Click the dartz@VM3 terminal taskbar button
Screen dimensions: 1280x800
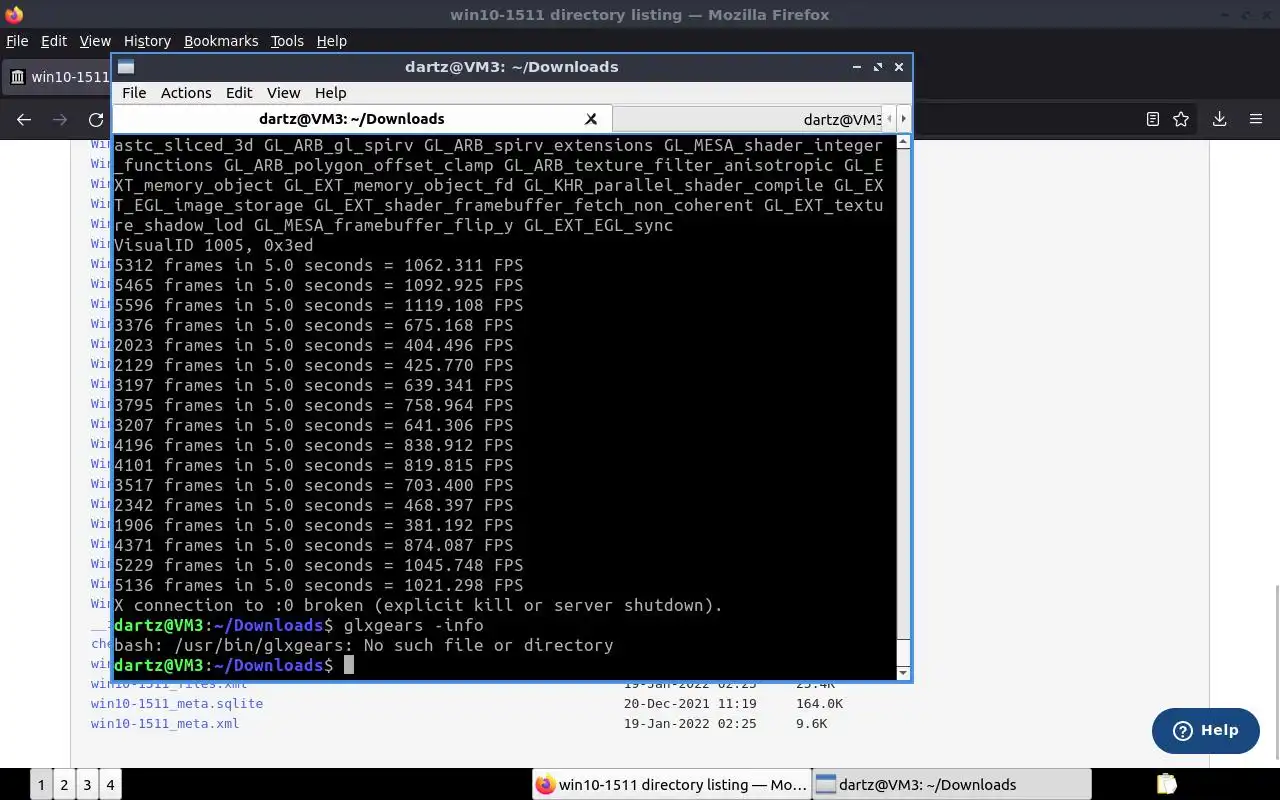[951, 785]
